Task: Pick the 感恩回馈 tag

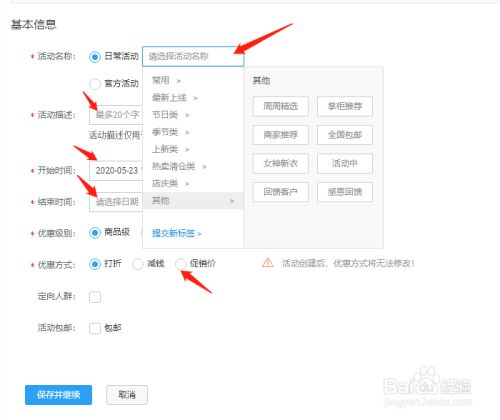Action: coord(345,192)
